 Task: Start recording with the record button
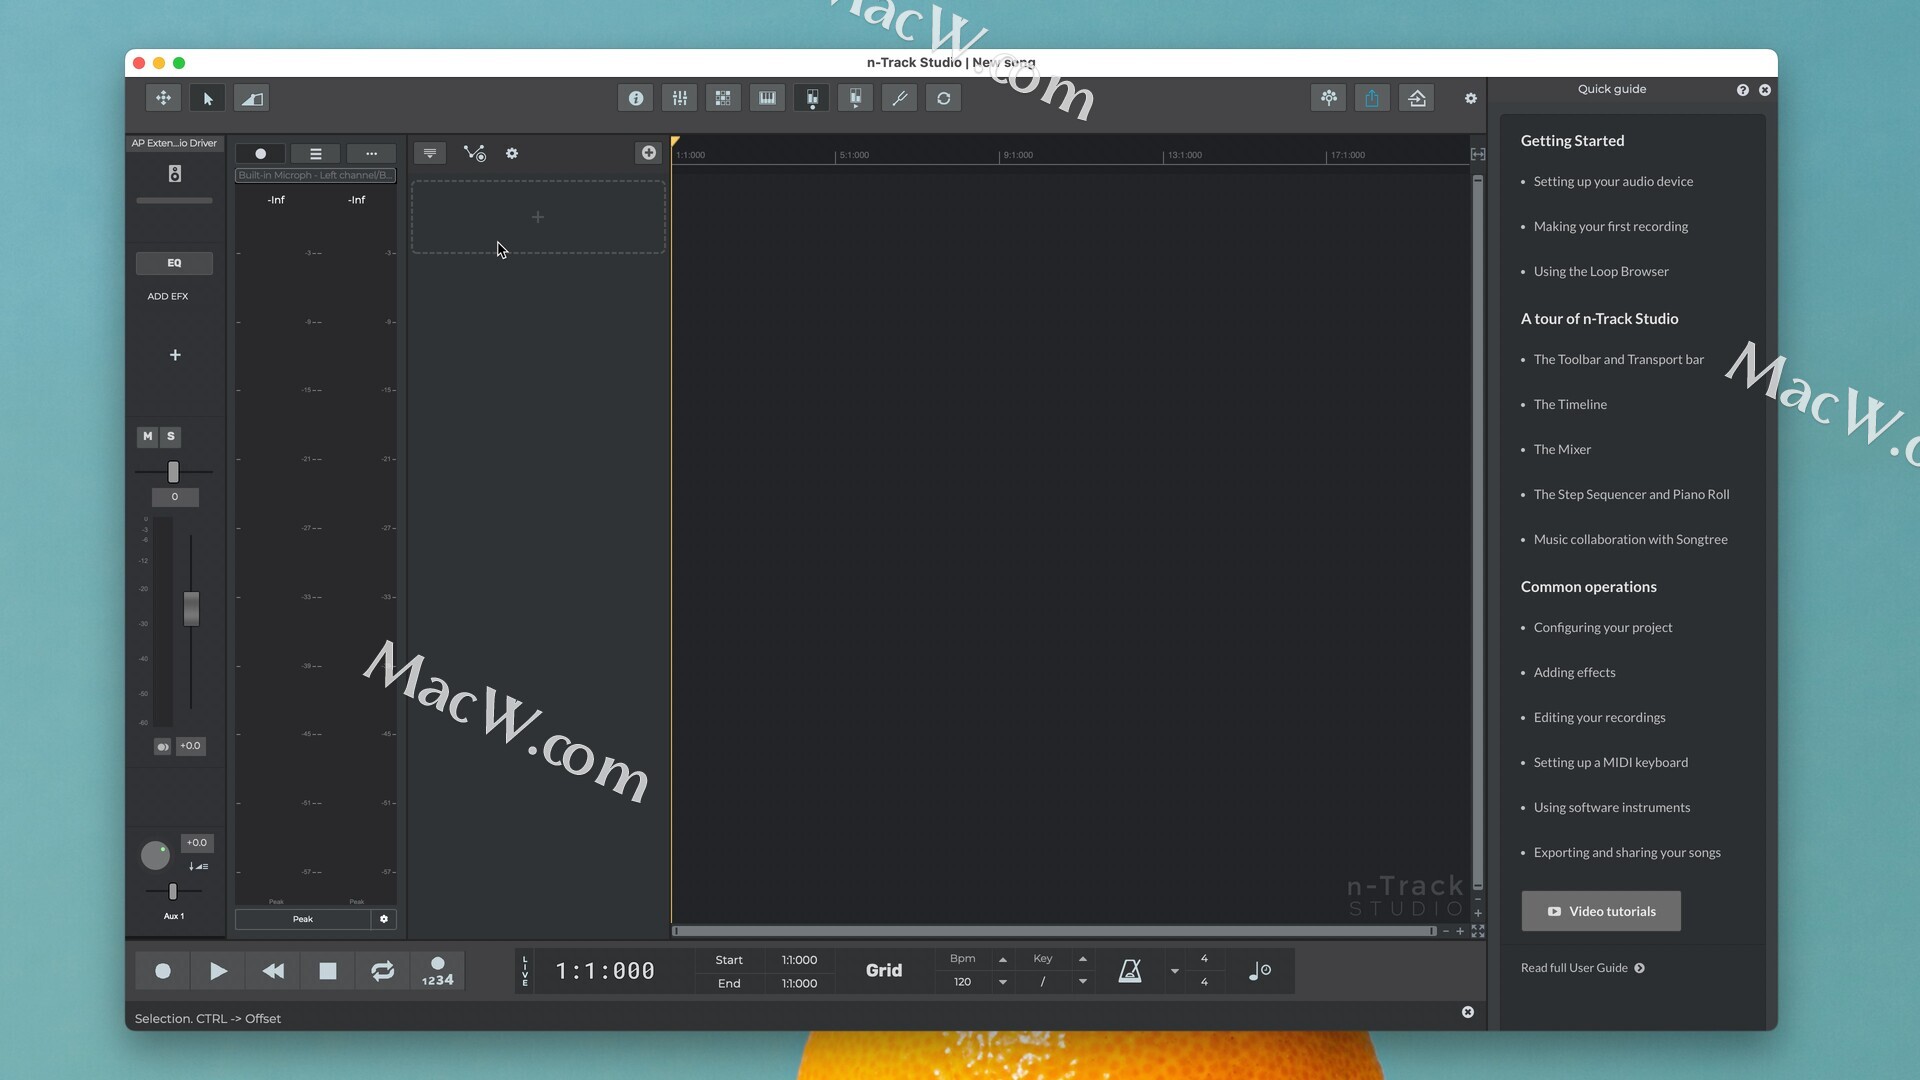point(163,971)
